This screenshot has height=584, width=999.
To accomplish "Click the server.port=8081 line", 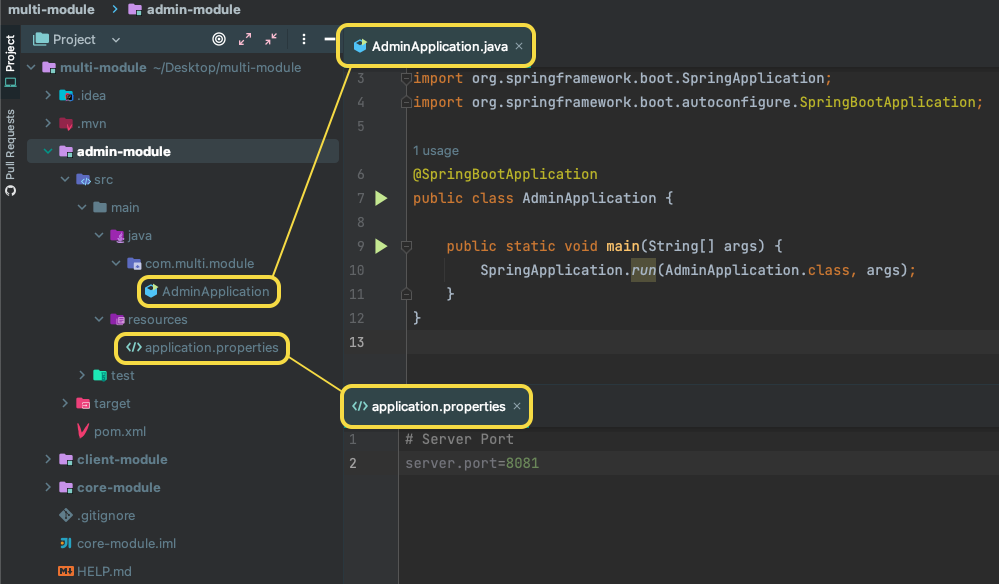I will (472, 463).
